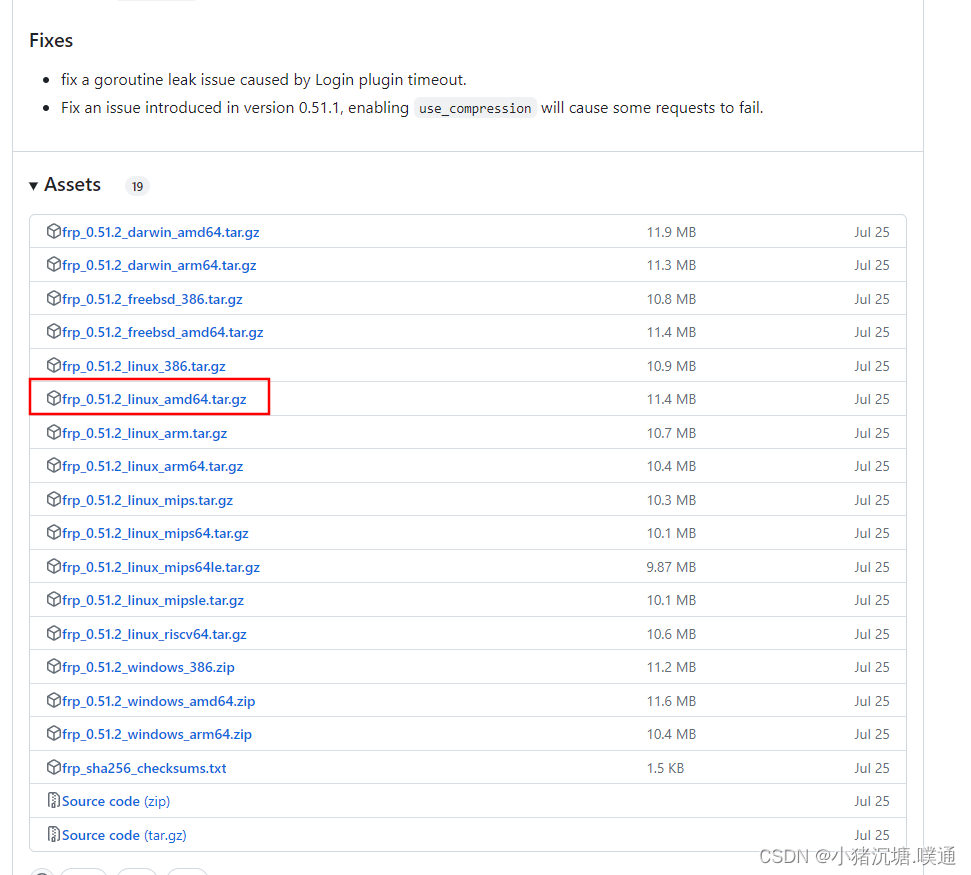Click file icon beside Source code (tar.gz)
This screenshot has width=971, height=875.
(x=54, y=835)
